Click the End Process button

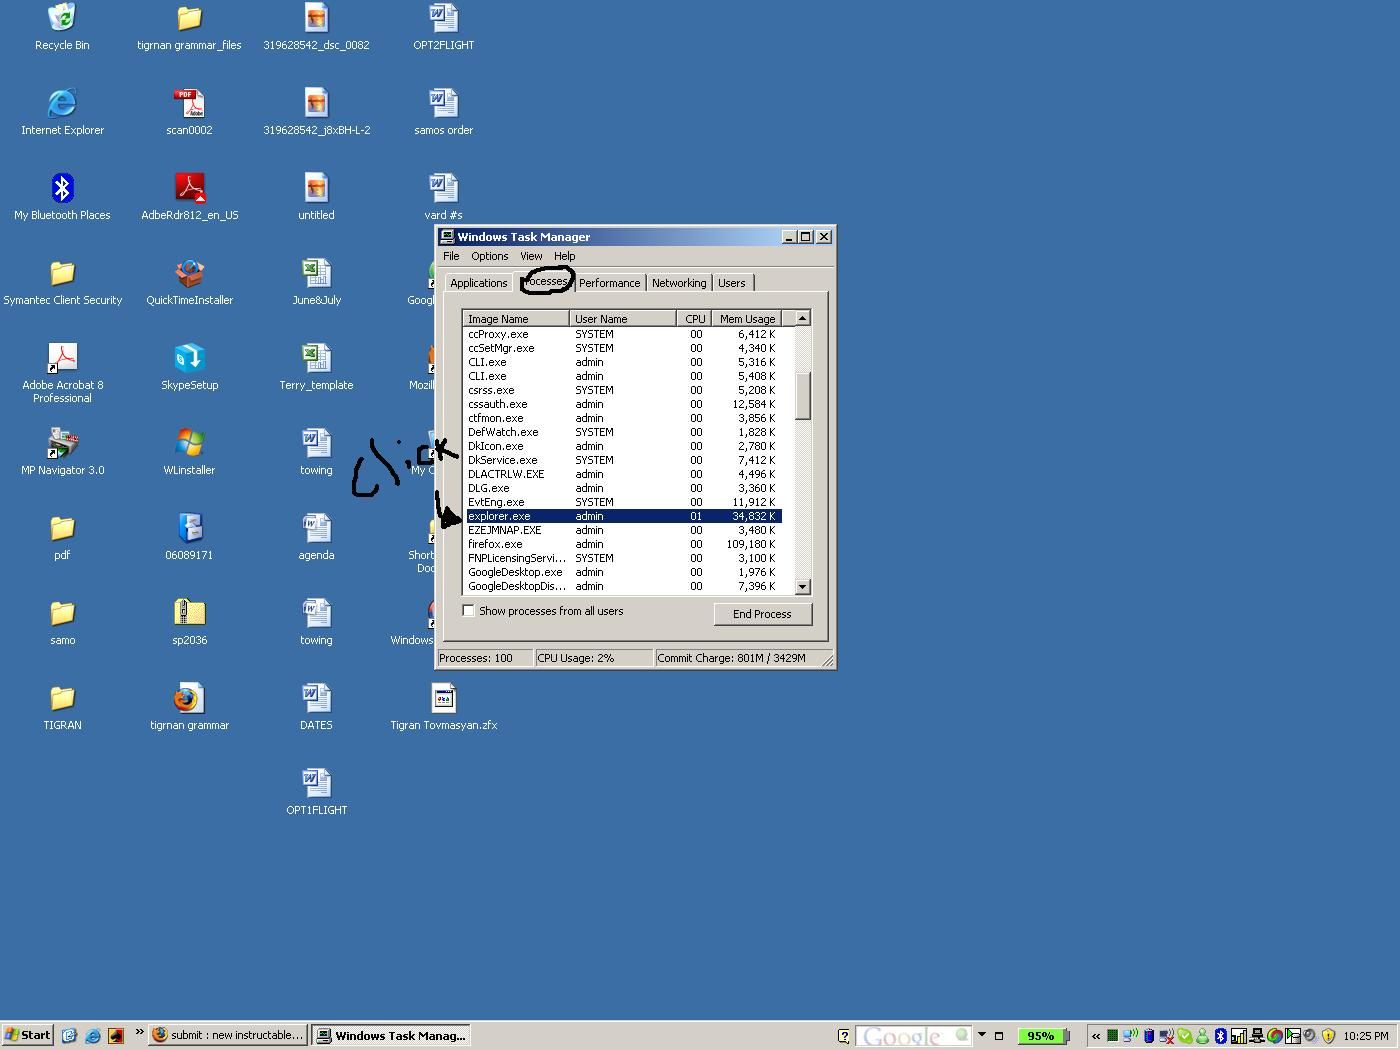tap(762, 613)
